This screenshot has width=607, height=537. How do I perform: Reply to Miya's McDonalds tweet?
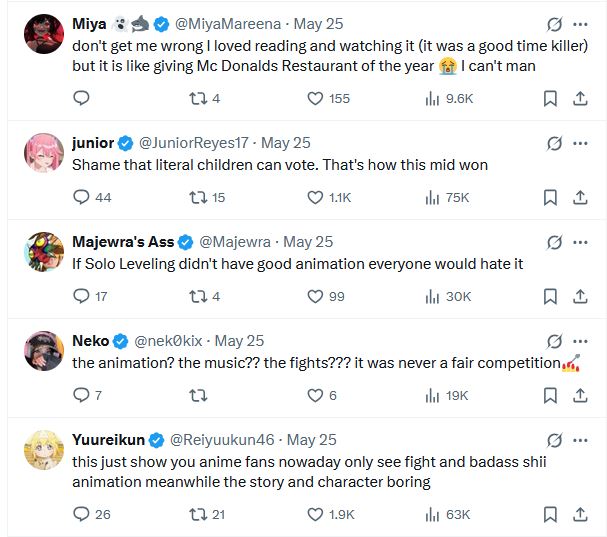click(x=82, y=98)
